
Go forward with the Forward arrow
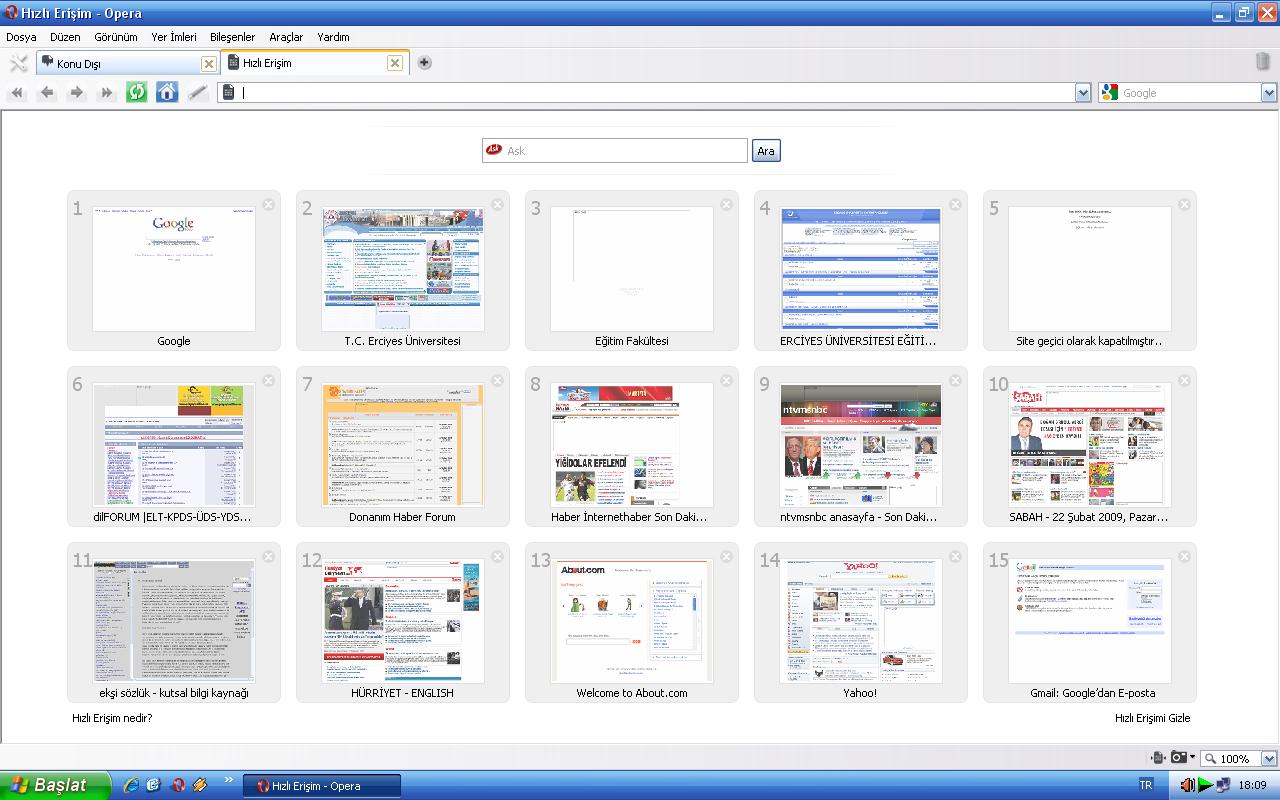point(76,93)
